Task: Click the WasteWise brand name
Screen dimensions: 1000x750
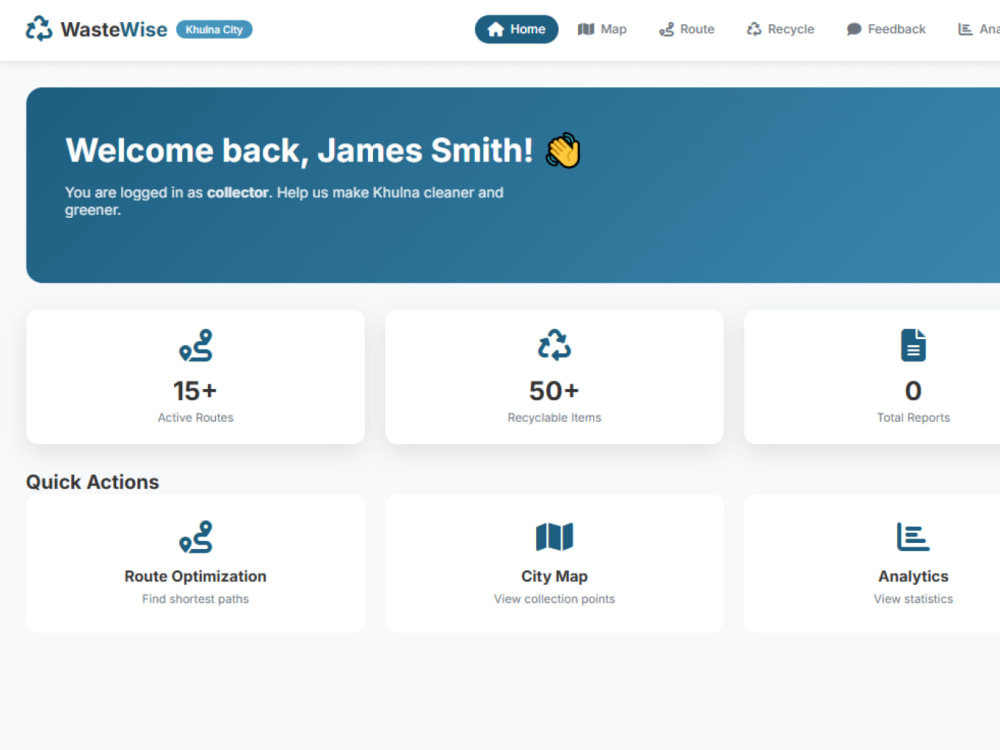Action: click(114, 29)
